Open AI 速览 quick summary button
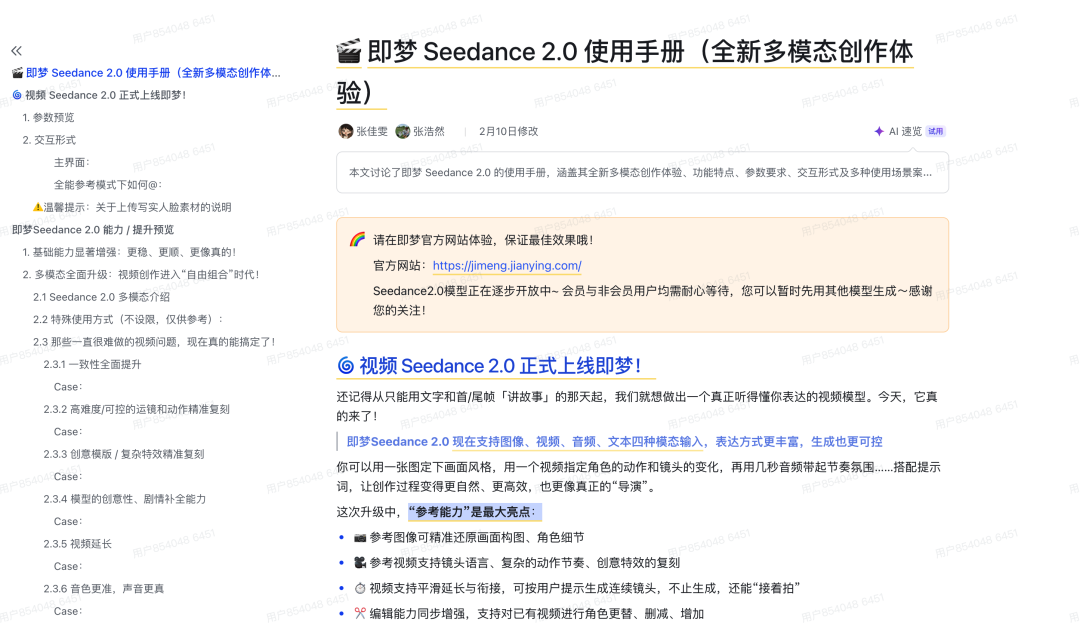 click(x=905, y=131)
